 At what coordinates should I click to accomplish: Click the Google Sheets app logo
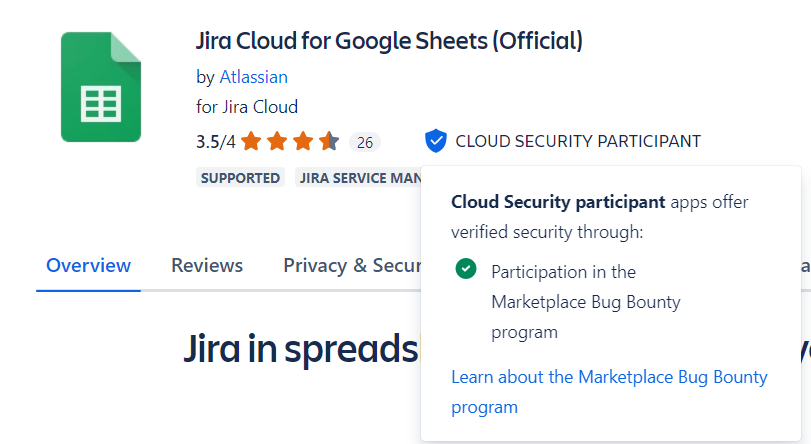pos(101,87)
